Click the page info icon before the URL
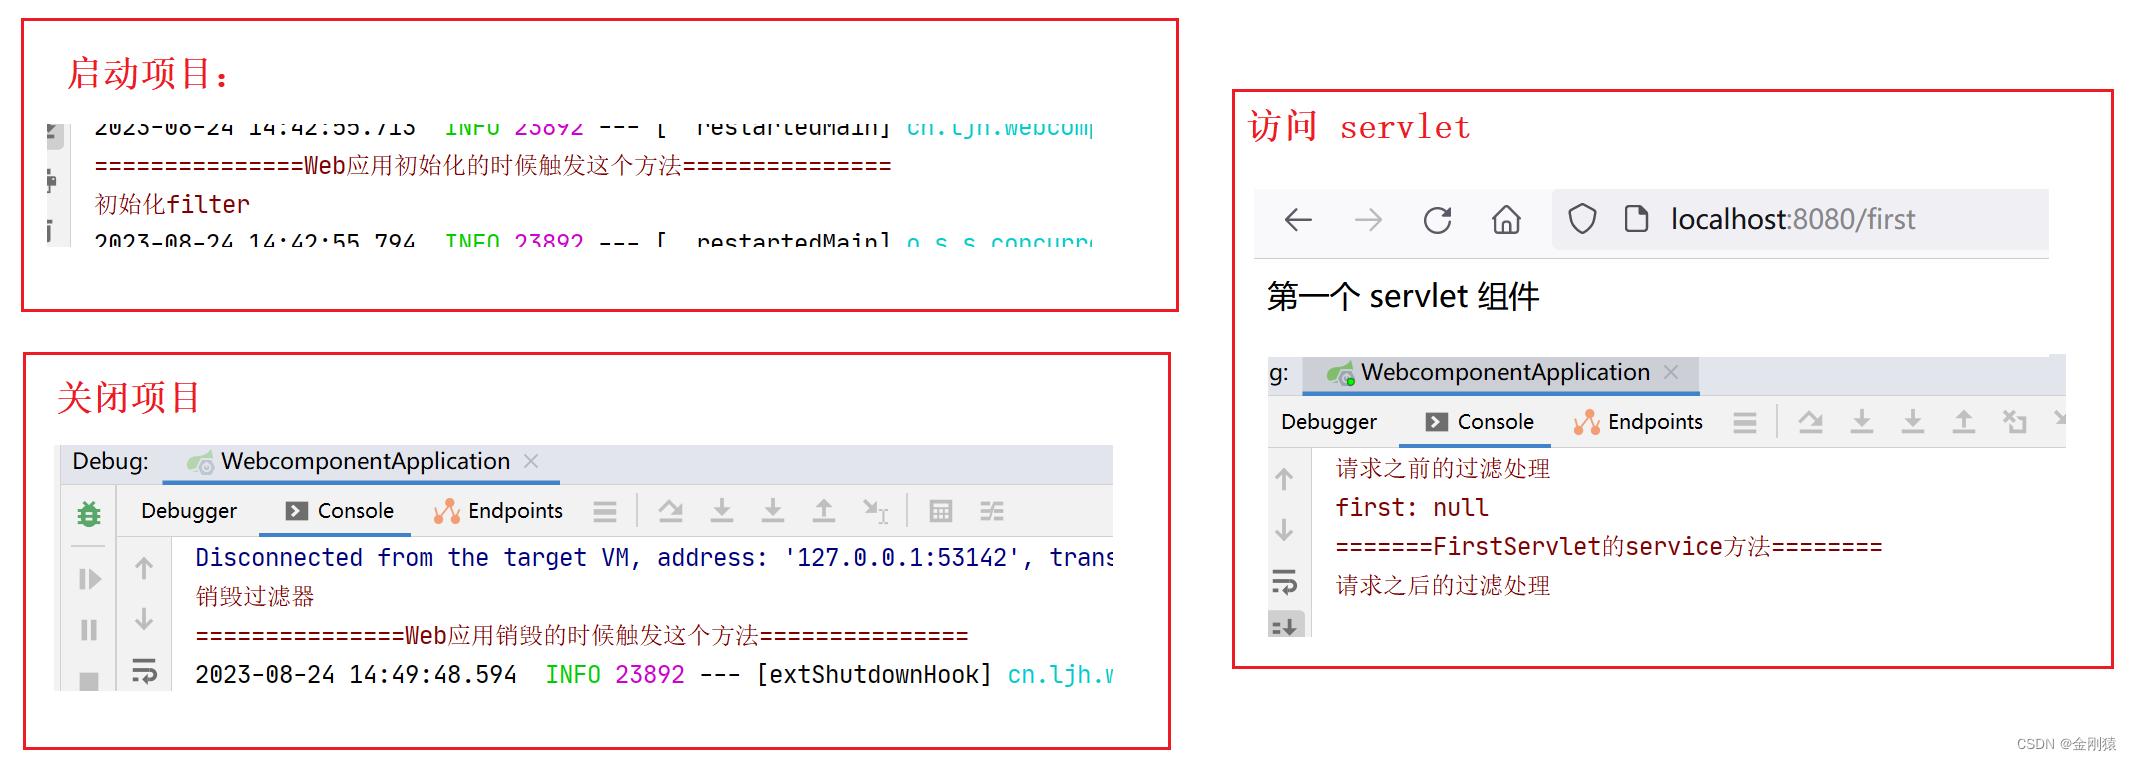 pyautogui.click(x=1636, y=219)
